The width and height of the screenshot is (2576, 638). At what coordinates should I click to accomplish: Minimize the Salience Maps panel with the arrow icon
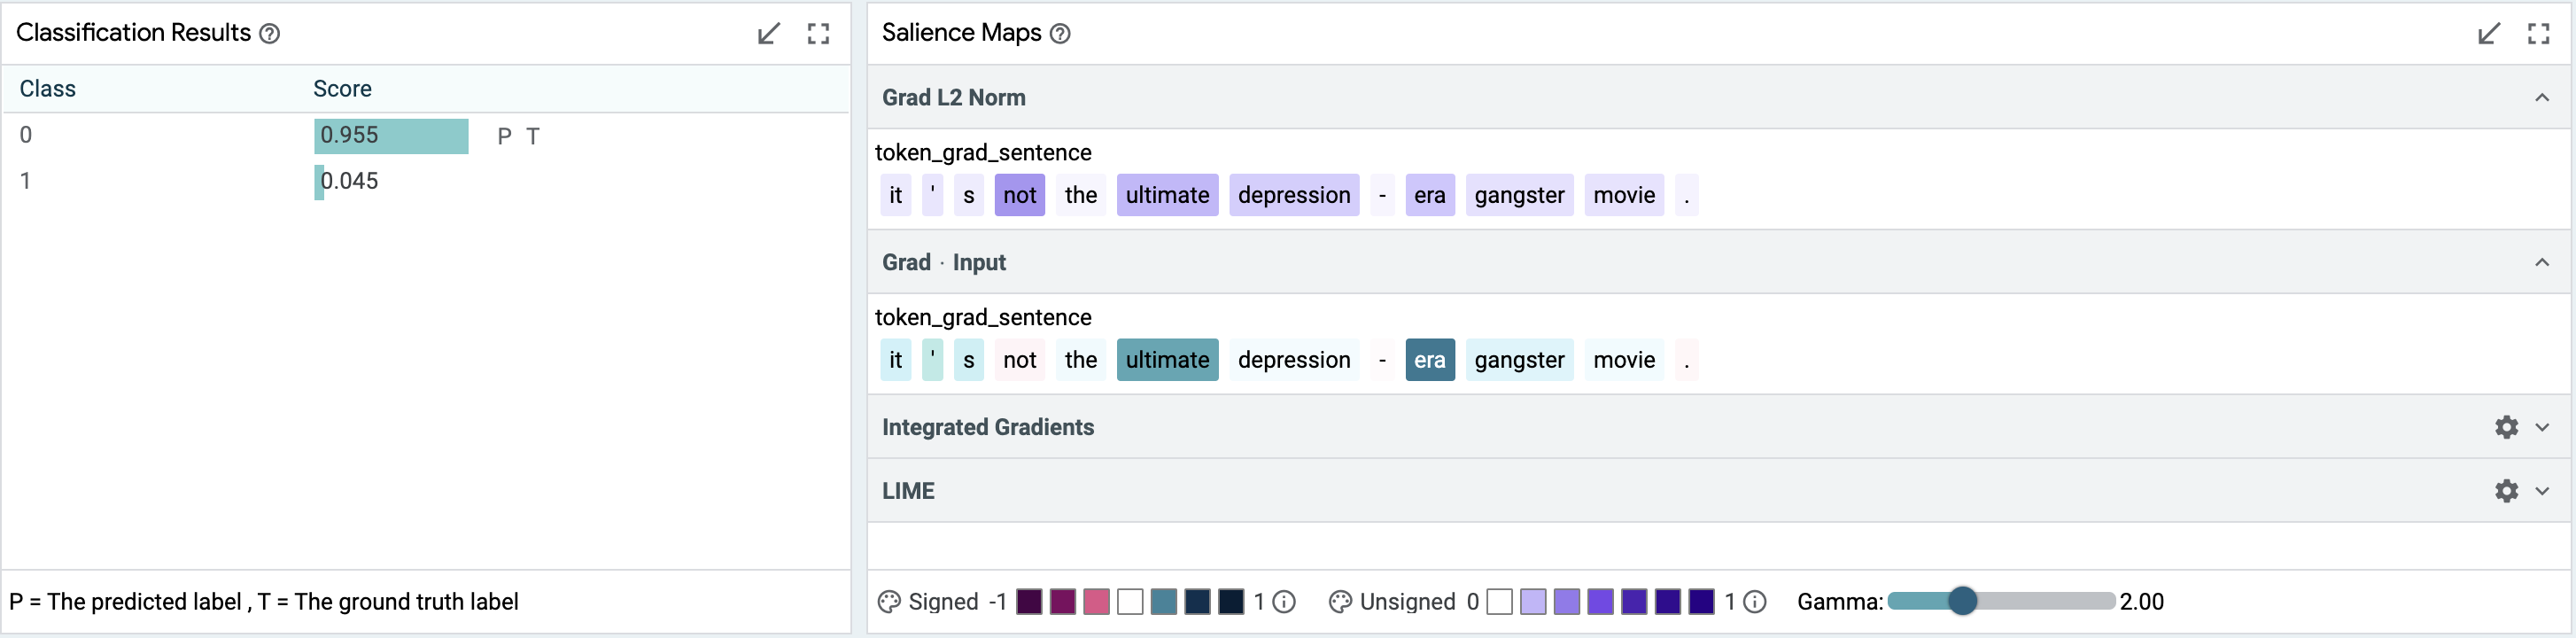[2489, 34]
